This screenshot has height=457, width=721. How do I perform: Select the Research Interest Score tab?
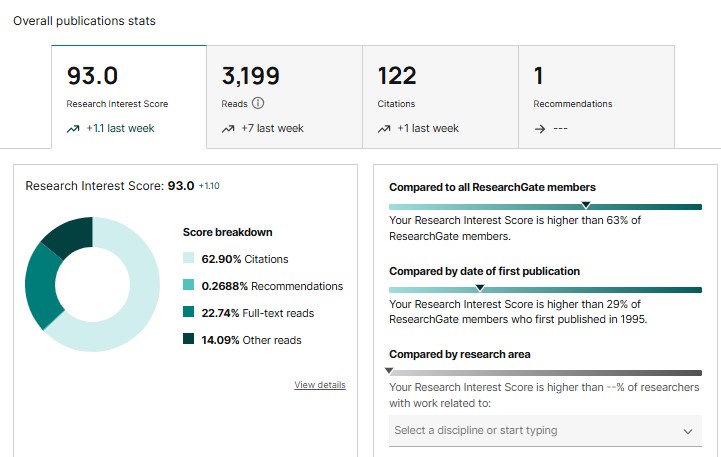129,97
